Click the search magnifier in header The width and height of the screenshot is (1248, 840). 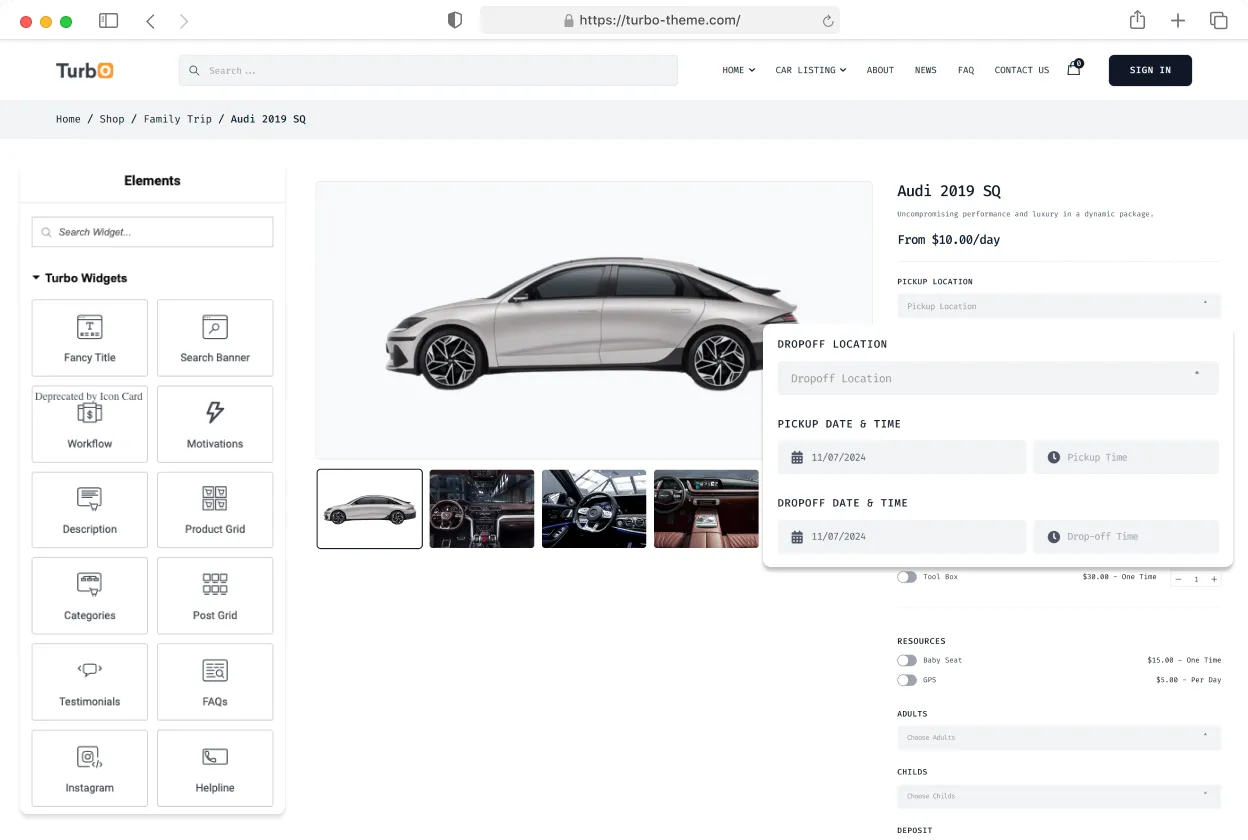[194, 70]
